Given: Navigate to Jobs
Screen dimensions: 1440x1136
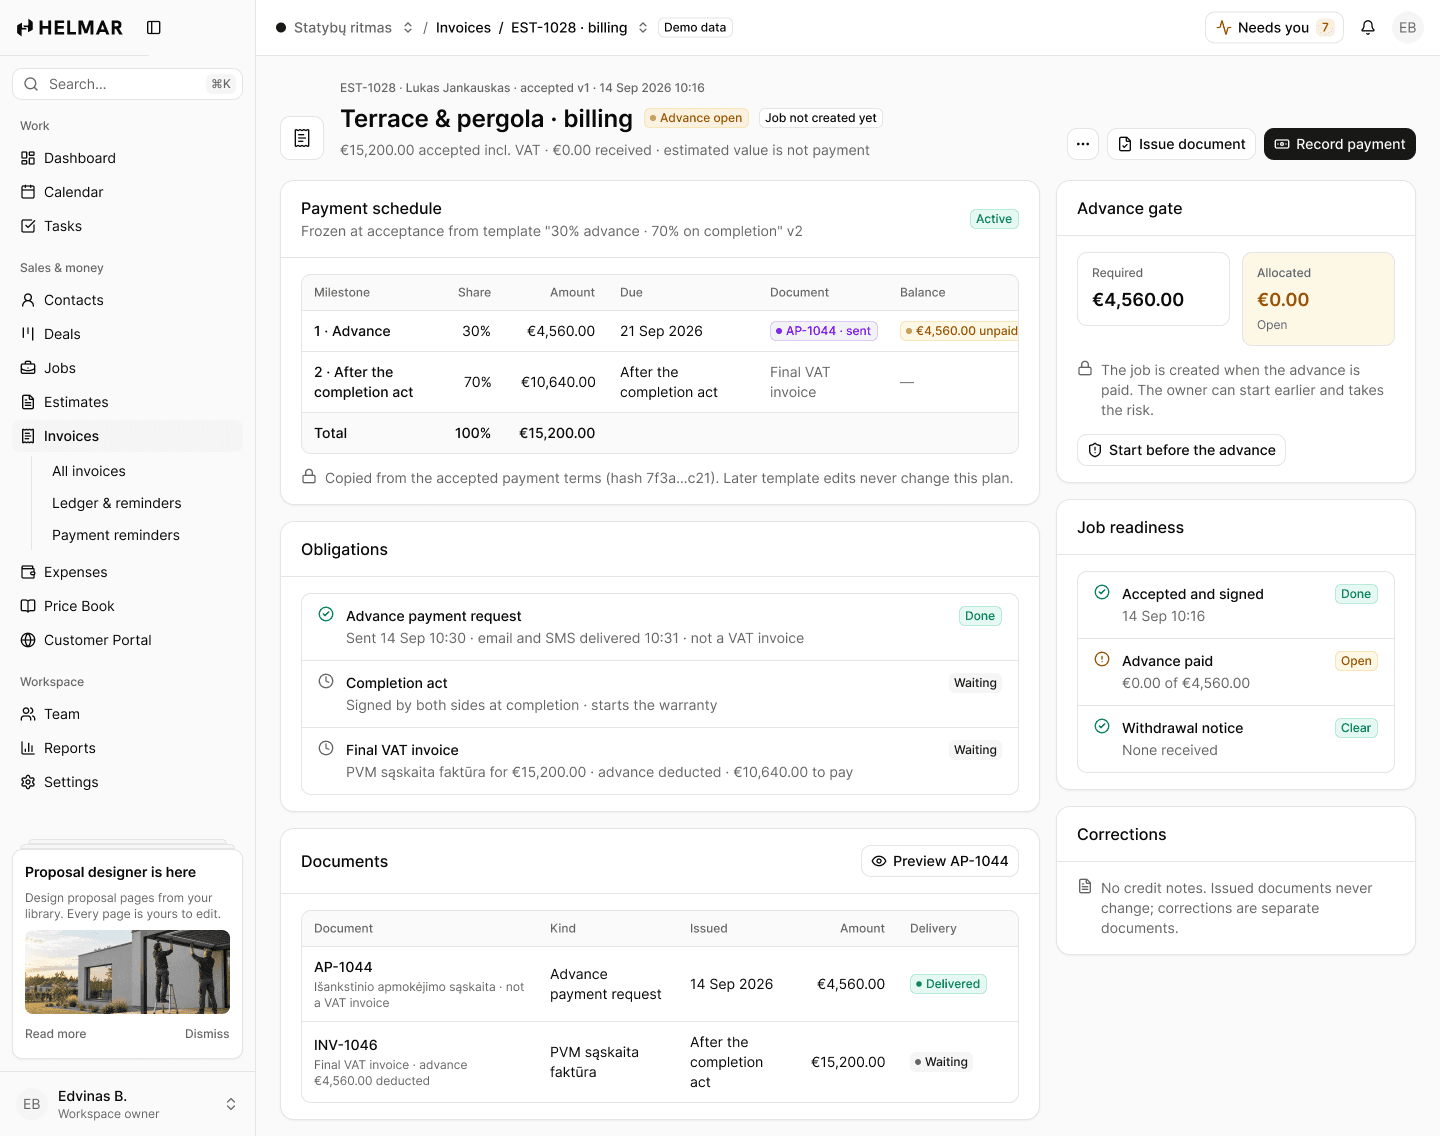Looking at the screenshot, I should 128,368.
